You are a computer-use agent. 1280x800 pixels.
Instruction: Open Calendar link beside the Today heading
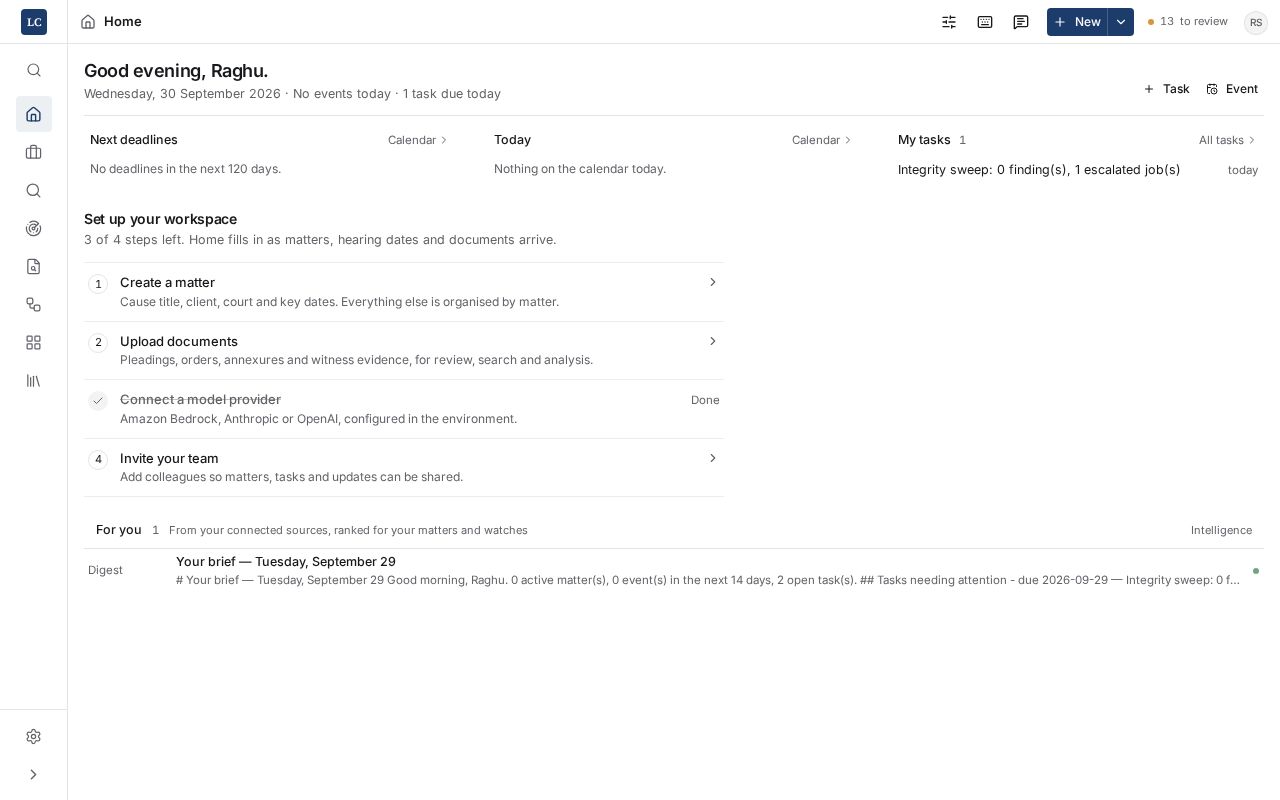tap(822, 140)
